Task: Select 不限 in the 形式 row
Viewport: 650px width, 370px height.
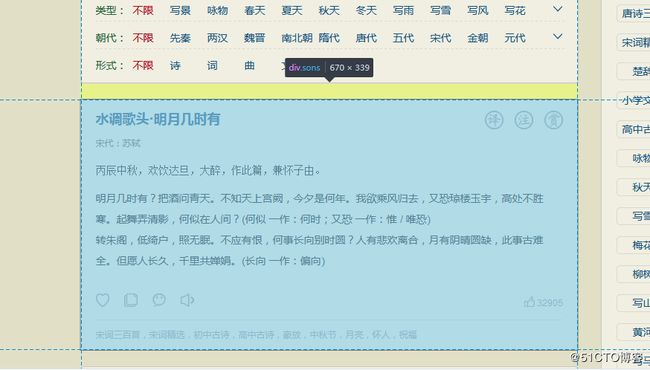Action: point(143,65)
